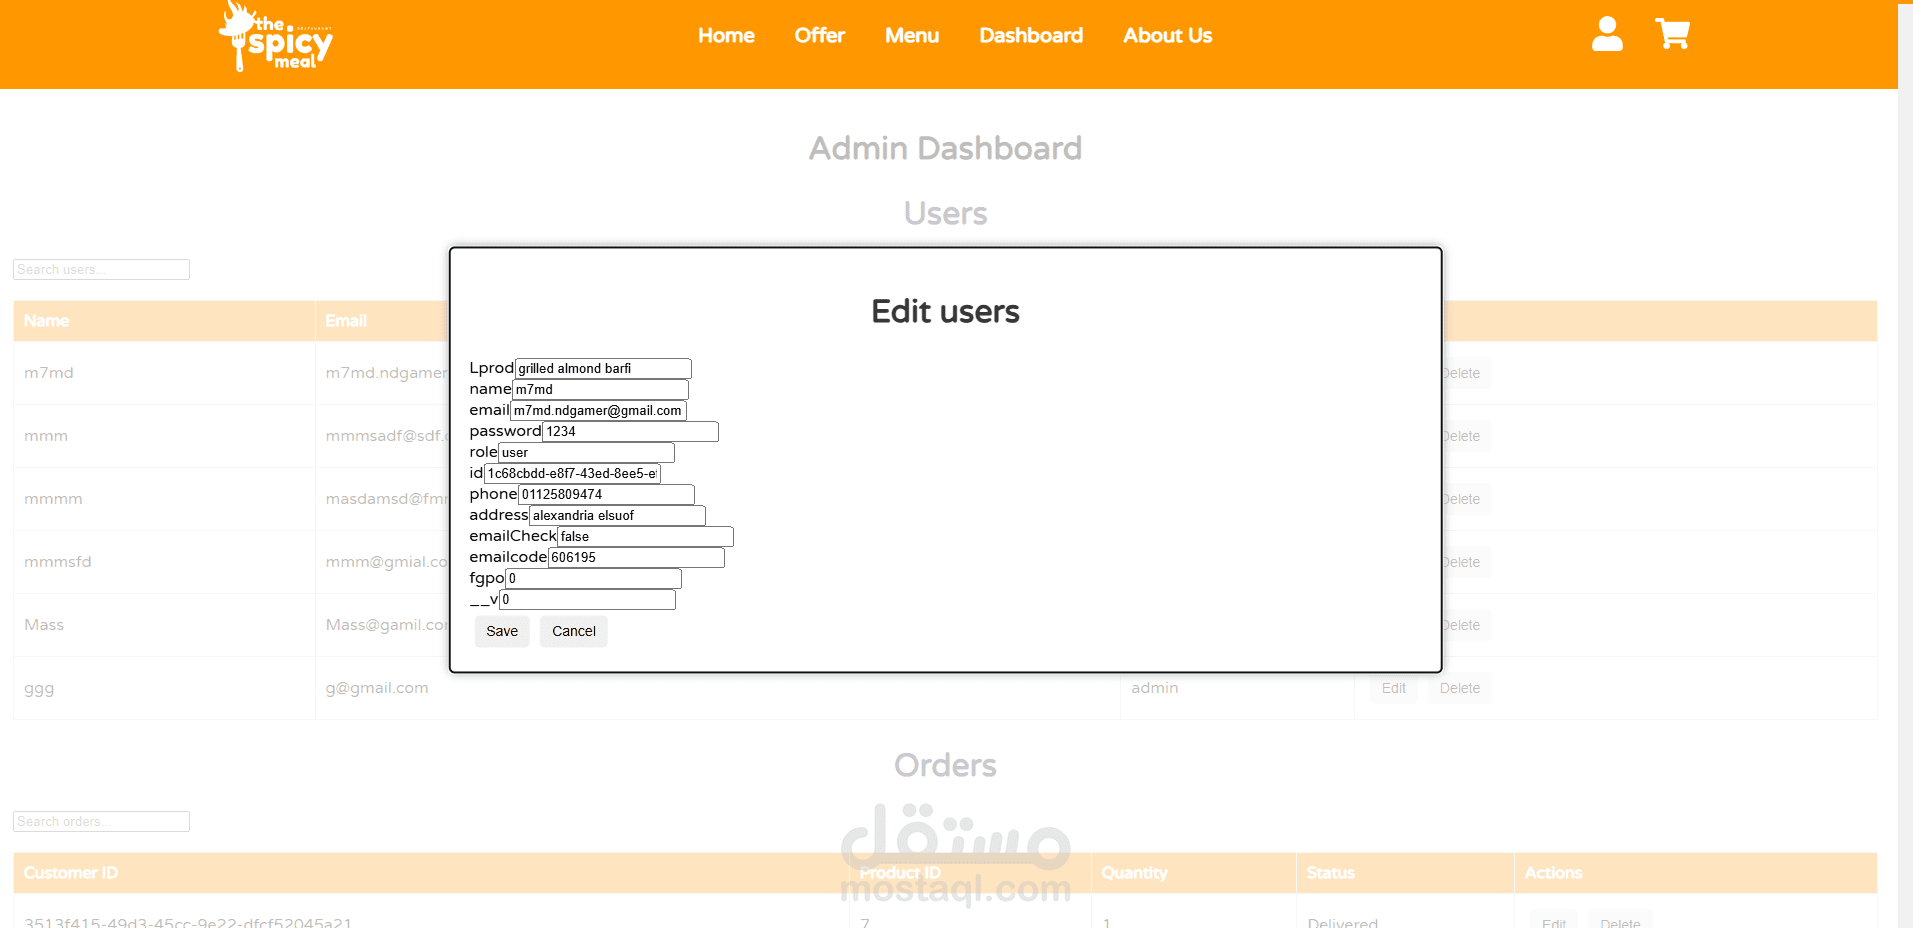Open the shopping cart icon
The image size is (1913, 928).
click(1673, 34)
